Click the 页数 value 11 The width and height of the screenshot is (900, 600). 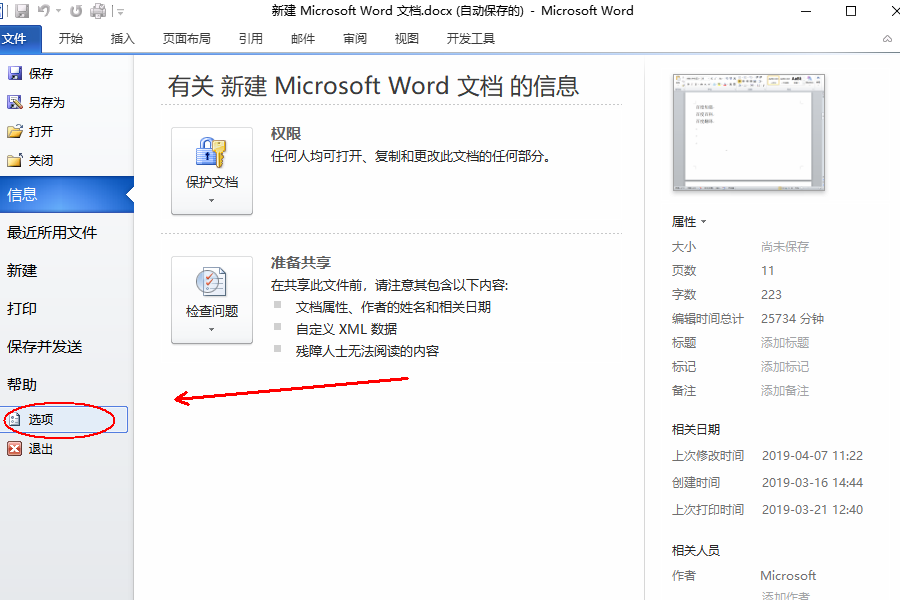click(x=767, y=270)
